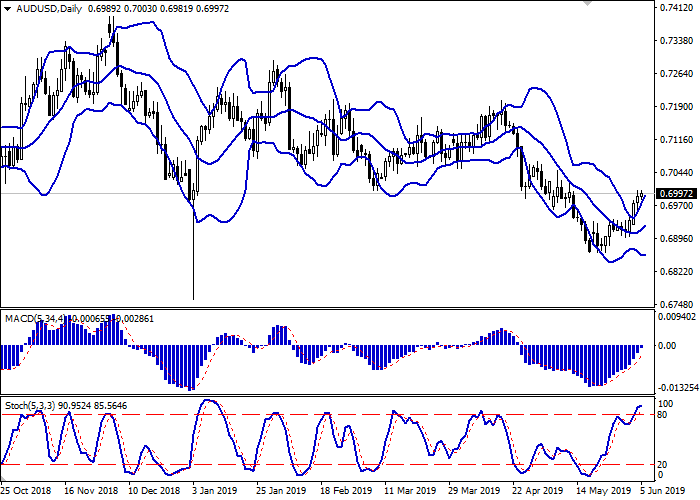Click the MACD 0.009402 scale label
This screenshot has width=700, height=500.
tap(677, 317)
